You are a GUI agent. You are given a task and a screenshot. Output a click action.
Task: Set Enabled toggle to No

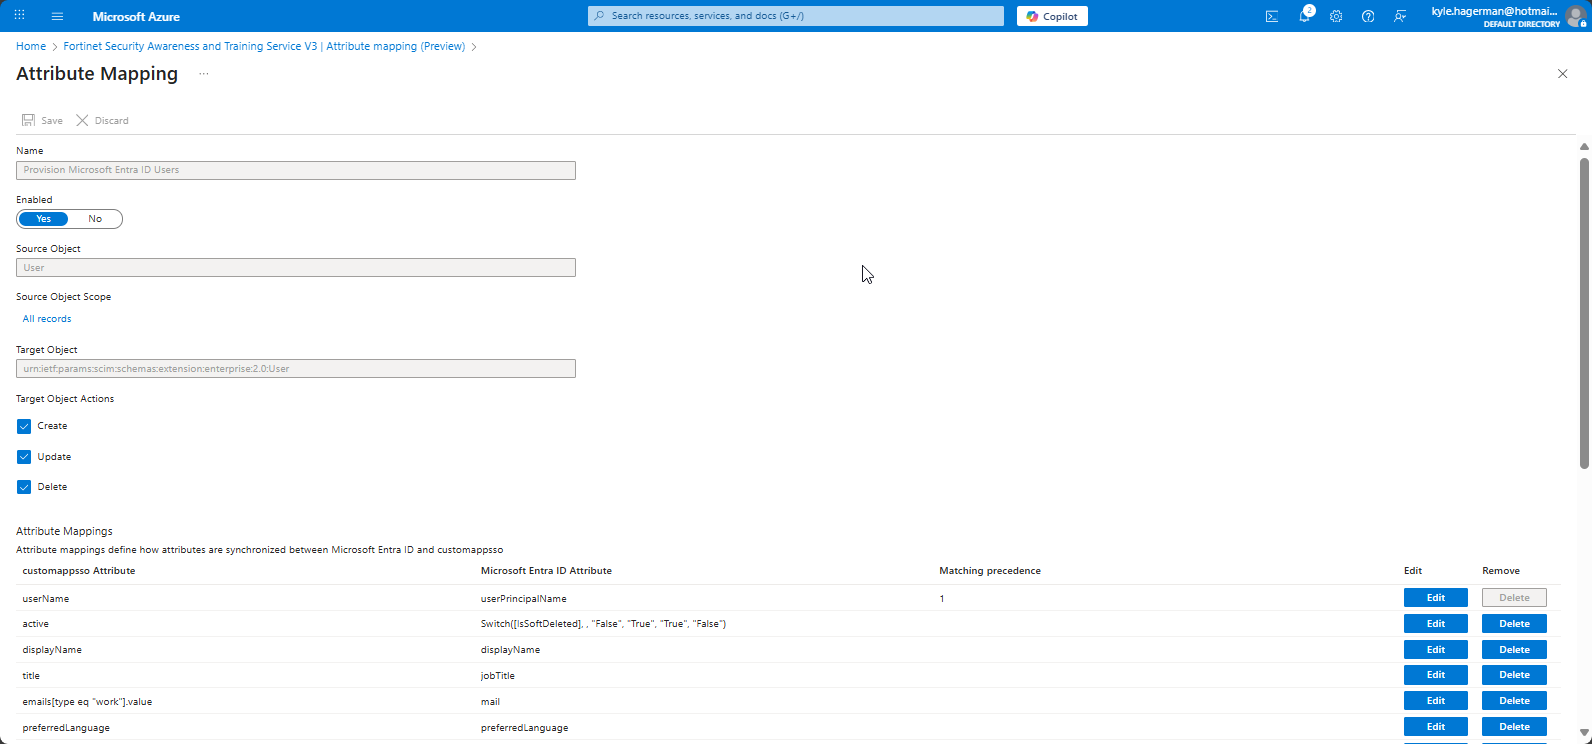[95, 219]
